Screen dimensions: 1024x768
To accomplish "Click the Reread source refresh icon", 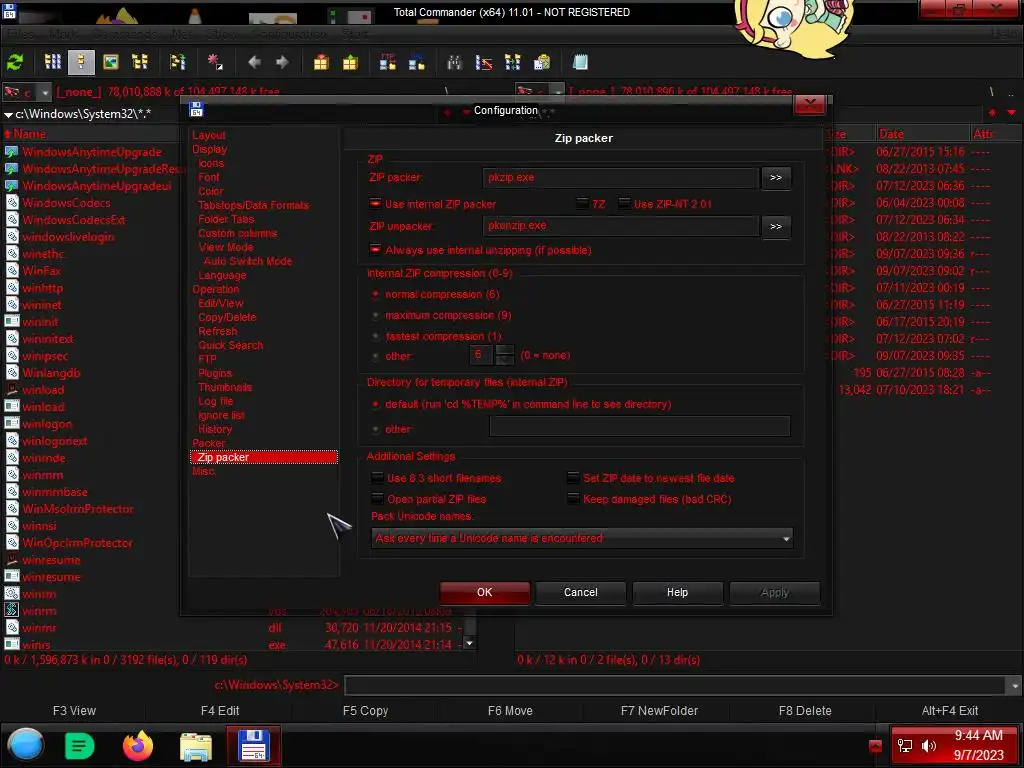I will (15, 63).
